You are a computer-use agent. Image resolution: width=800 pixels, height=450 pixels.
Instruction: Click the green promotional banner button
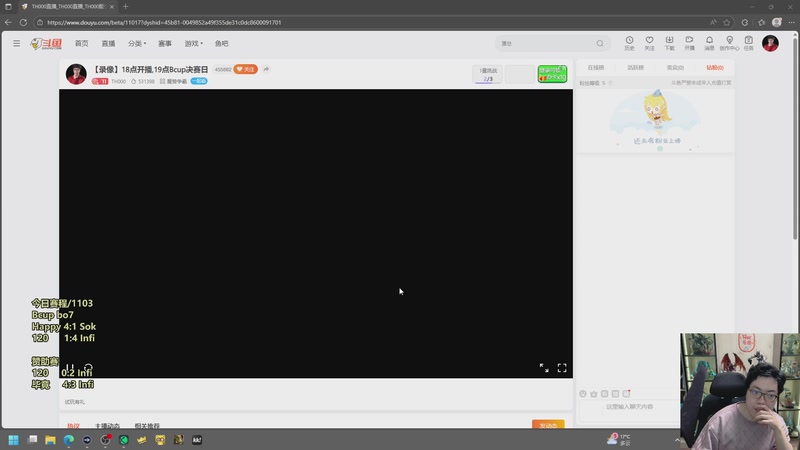(x=552, y=74)
